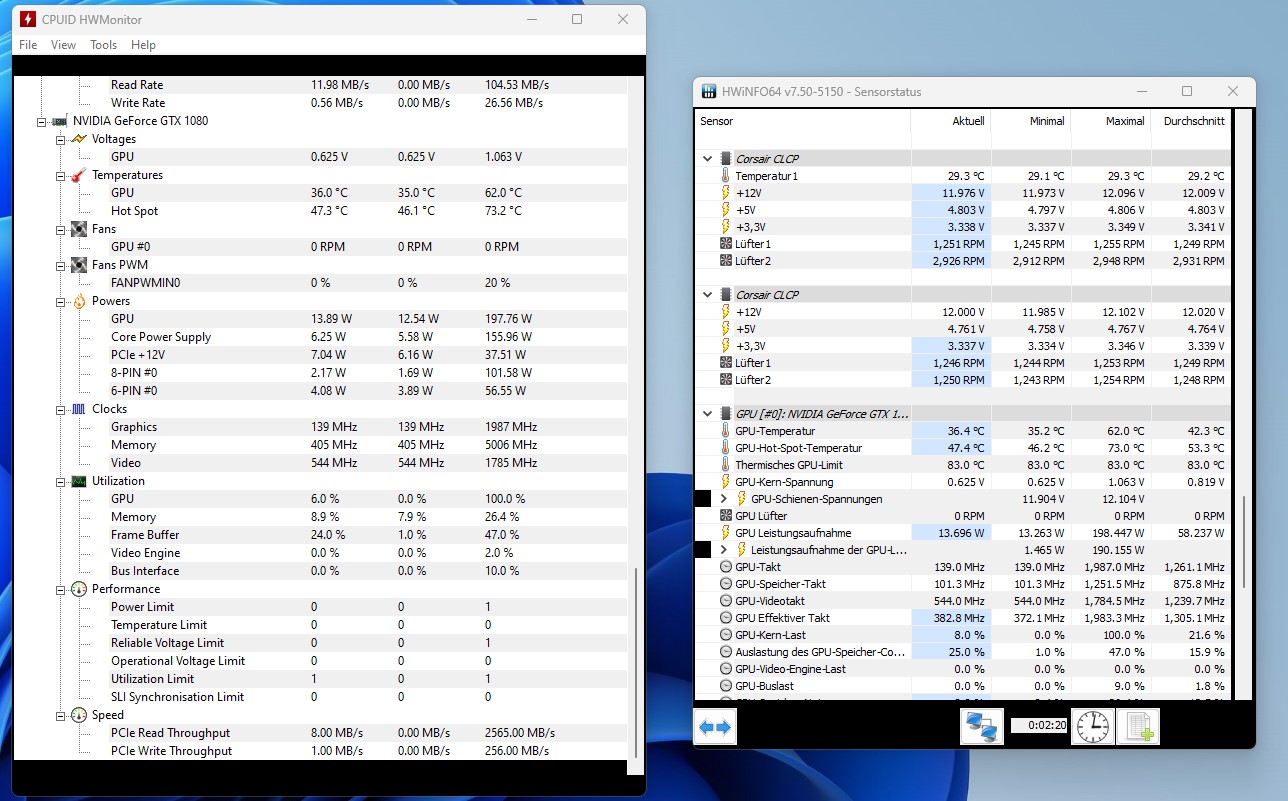Collapse the Utilization node in HWMonitor
1288x801 pixels.
61,481
